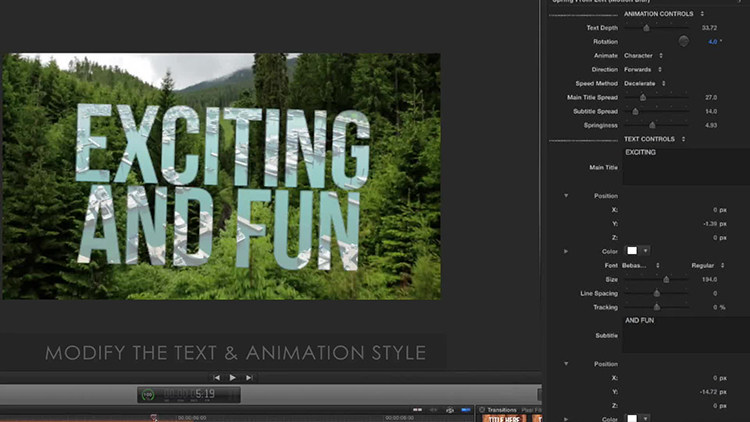Image resolution: width=750 pixels, height=422 pixels.
Task: Expand the Subtitle Color disclosure triangle
Action: click(566, 419)
